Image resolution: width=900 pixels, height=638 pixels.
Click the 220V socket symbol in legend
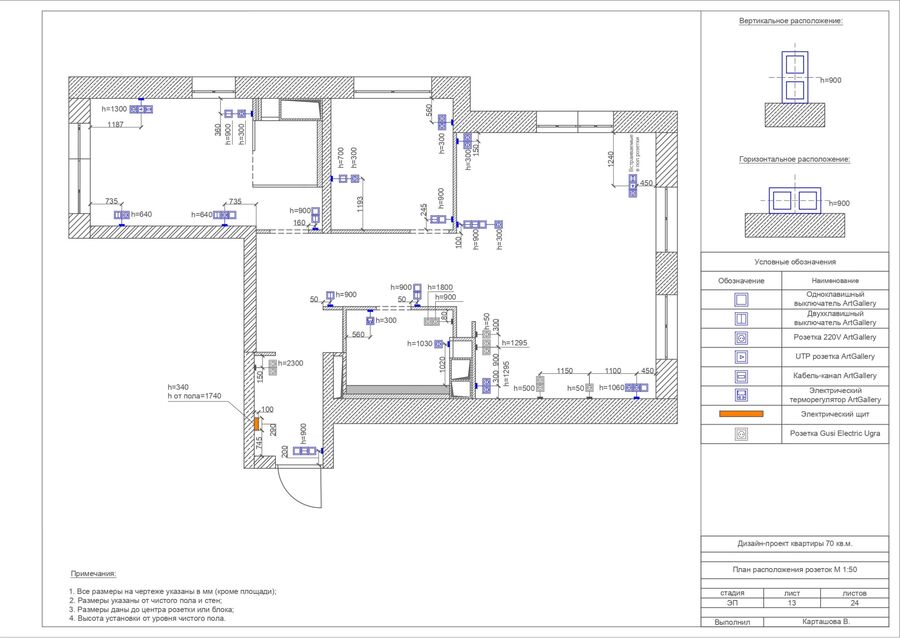(741, 338)
